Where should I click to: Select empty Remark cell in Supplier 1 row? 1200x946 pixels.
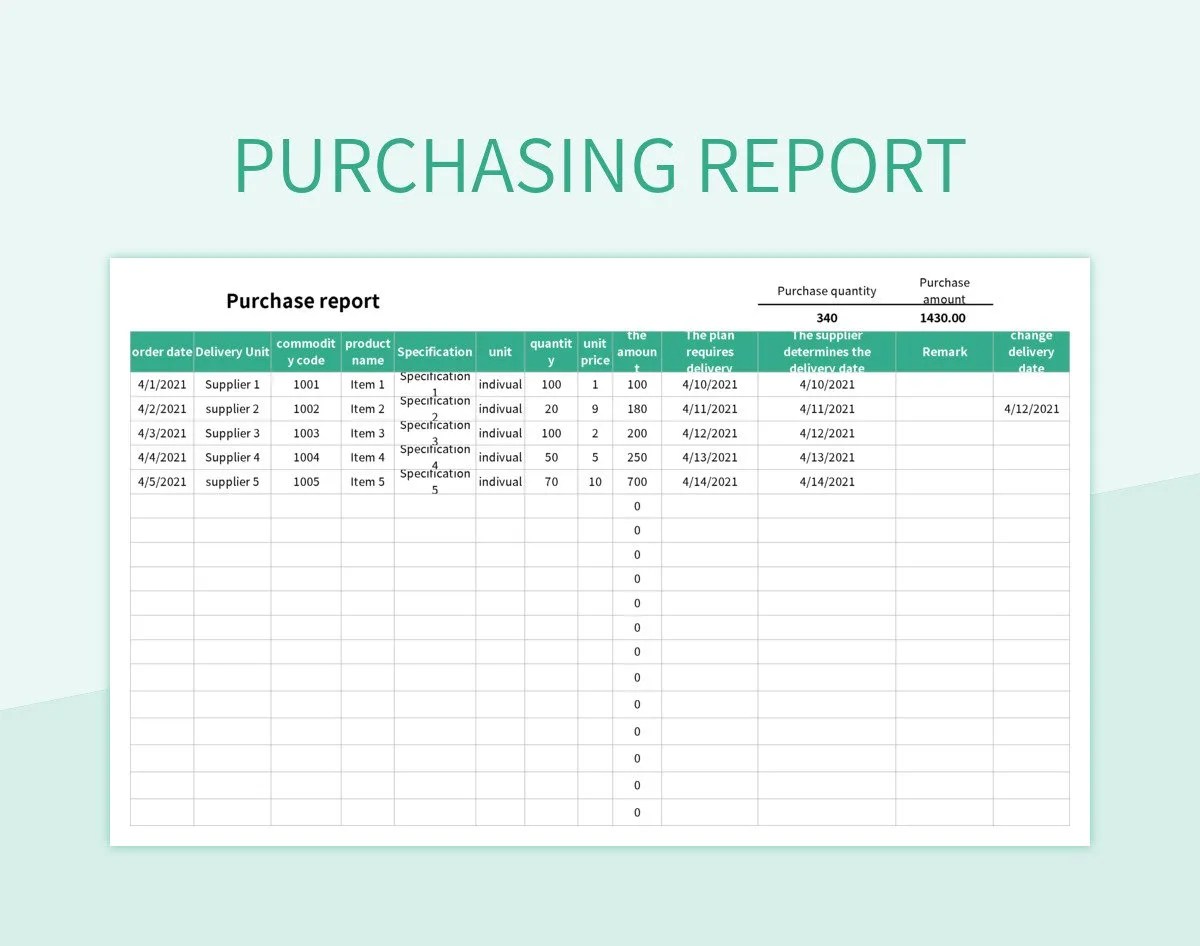945,384
